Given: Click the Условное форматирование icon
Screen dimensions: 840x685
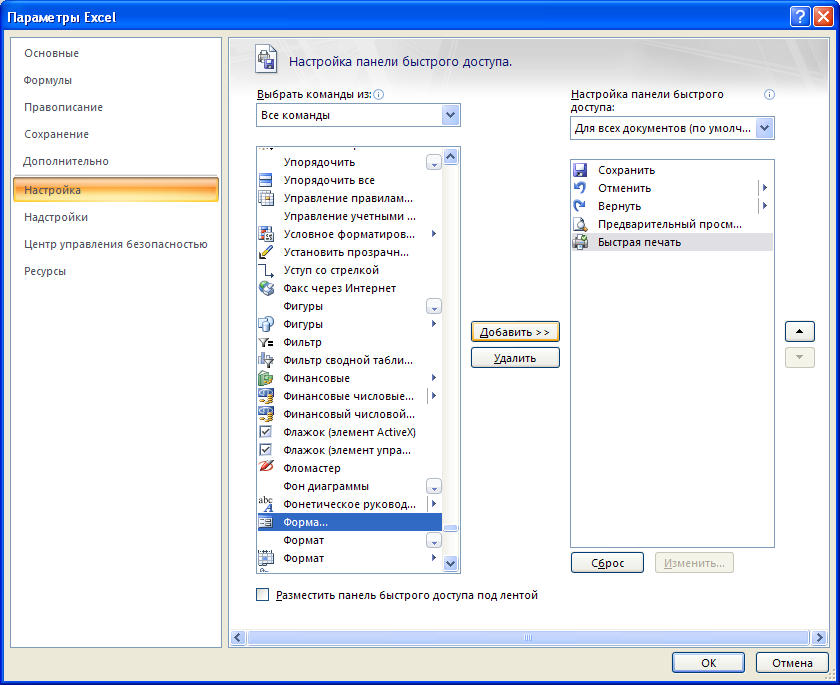Looking at the screenshot, I should click(x=266, y=234).
